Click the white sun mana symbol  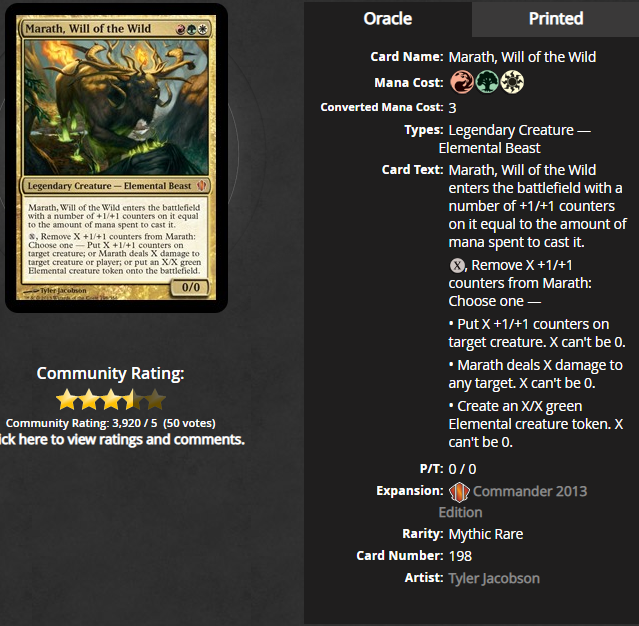tap(512, 82)
